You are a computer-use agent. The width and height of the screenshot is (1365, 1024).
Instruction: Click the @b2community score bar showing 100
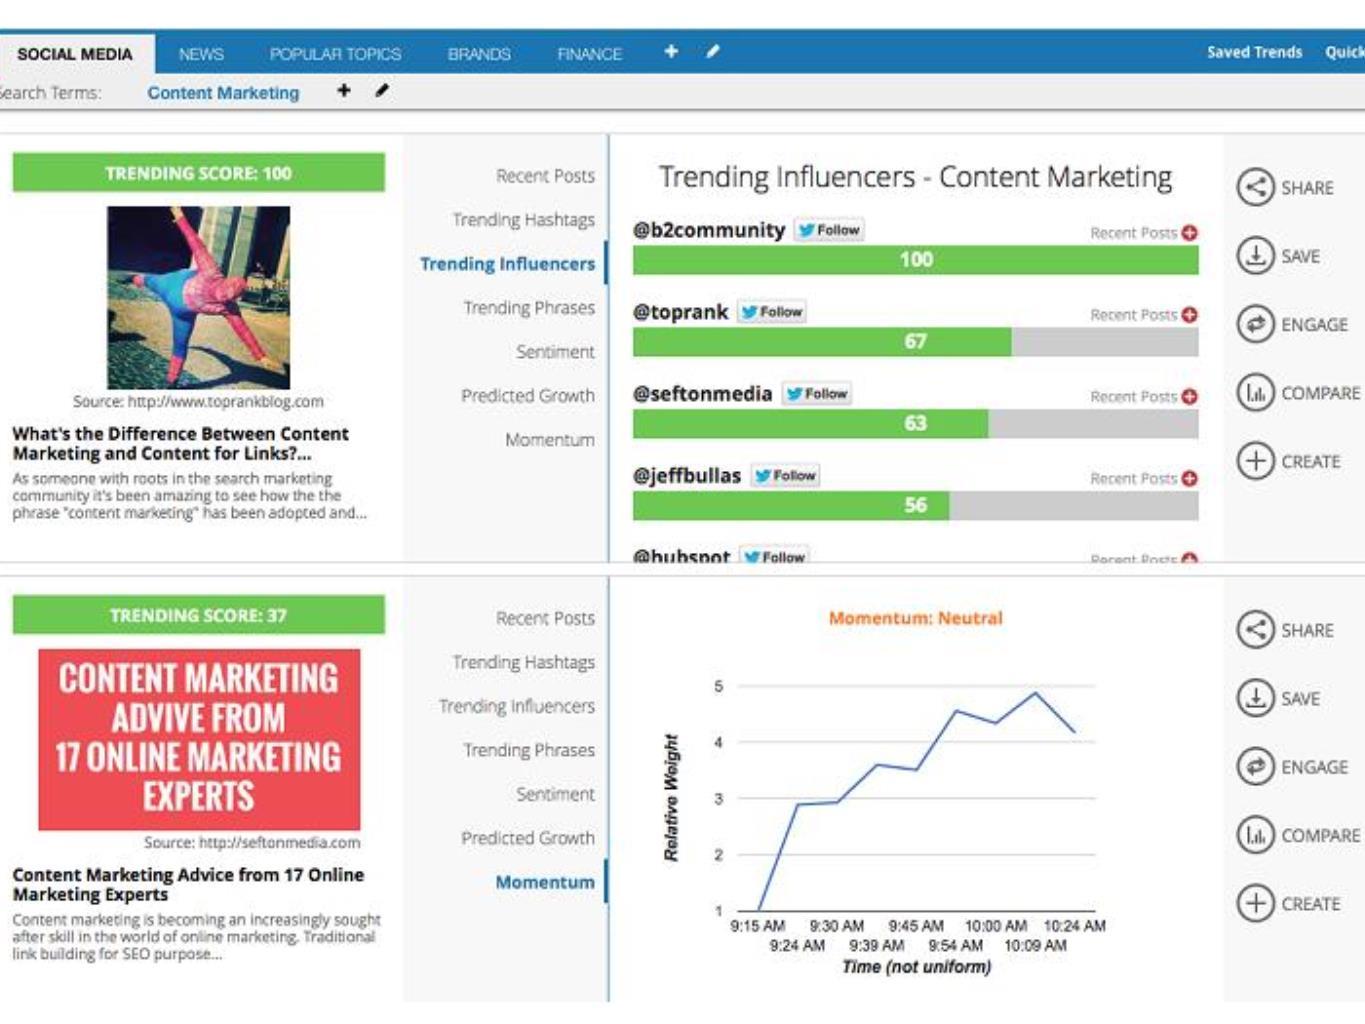pos(915,260)
